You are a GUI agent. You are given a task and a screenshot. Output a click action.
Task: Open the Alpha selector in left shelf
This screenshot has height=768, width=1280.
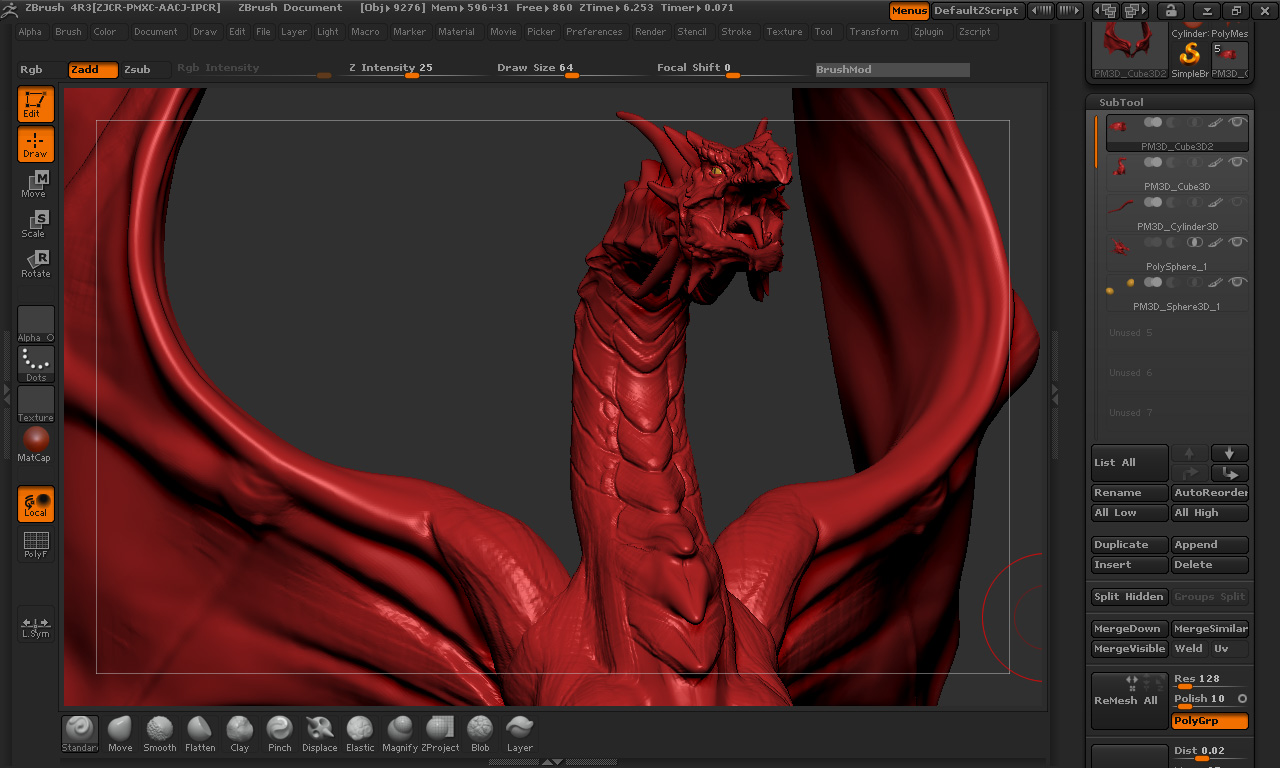coord(36,324)
